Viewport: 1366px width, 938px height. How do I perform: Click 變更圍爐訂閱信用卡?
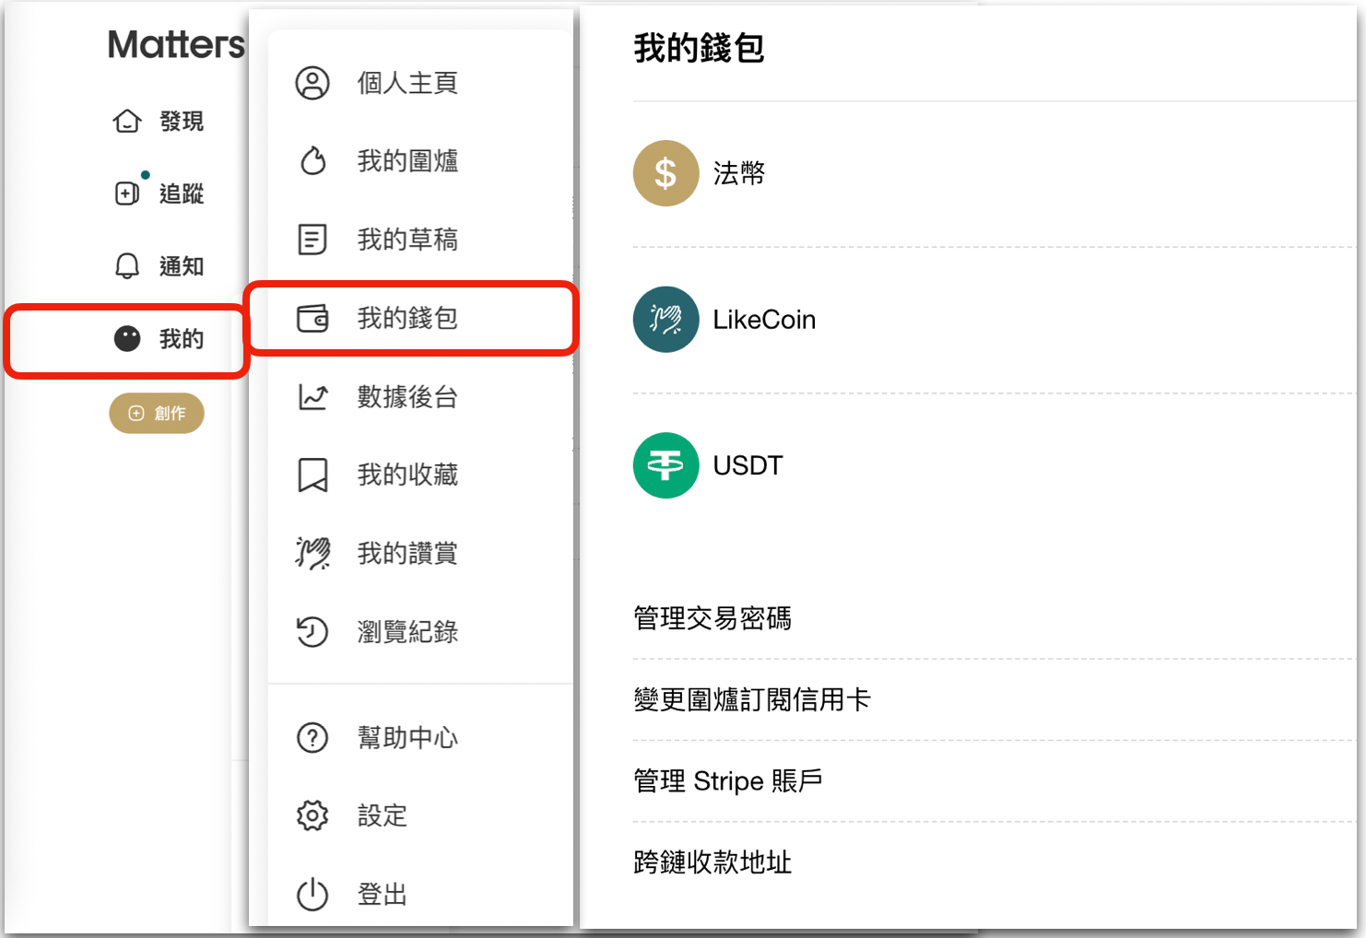pyautogui.click(x=752, y=700)
